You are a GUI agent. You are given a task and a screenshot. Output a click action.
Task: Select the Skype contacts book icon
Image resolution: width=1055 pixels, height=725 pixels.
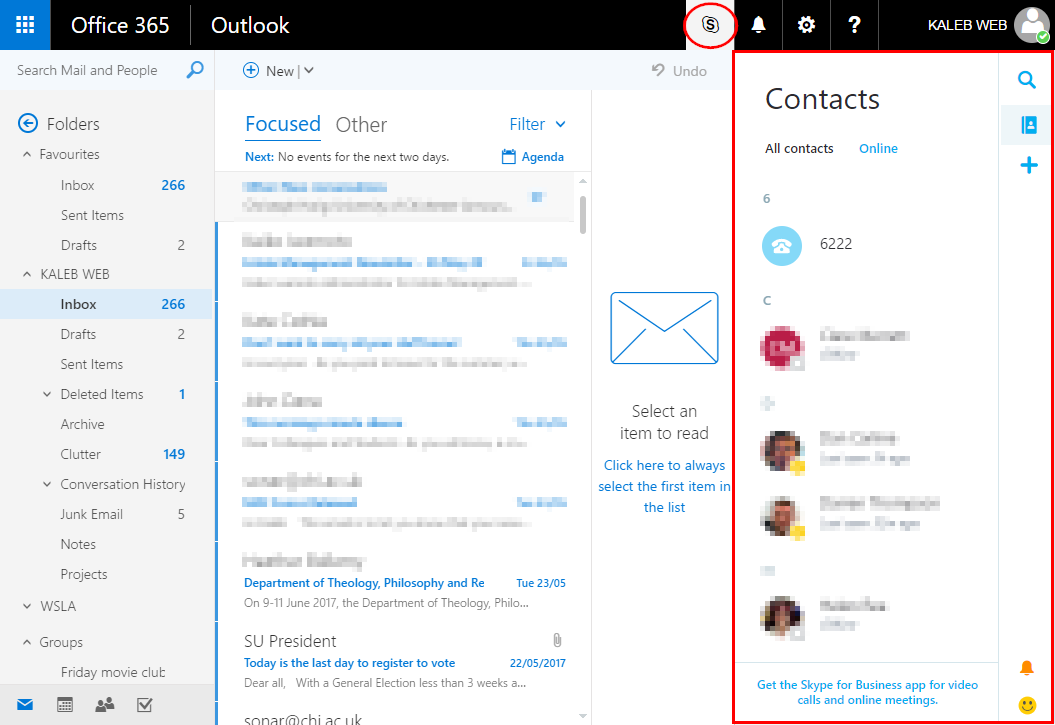click(x=1028, y=124)
